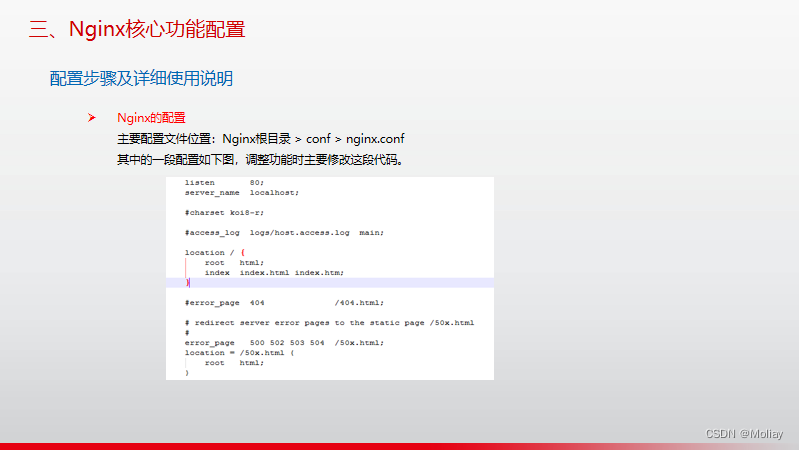The image size is (799, 450).
Task: Click the slide title 'Nginx核心功能配置'
Action: click(x=137, y=29)
